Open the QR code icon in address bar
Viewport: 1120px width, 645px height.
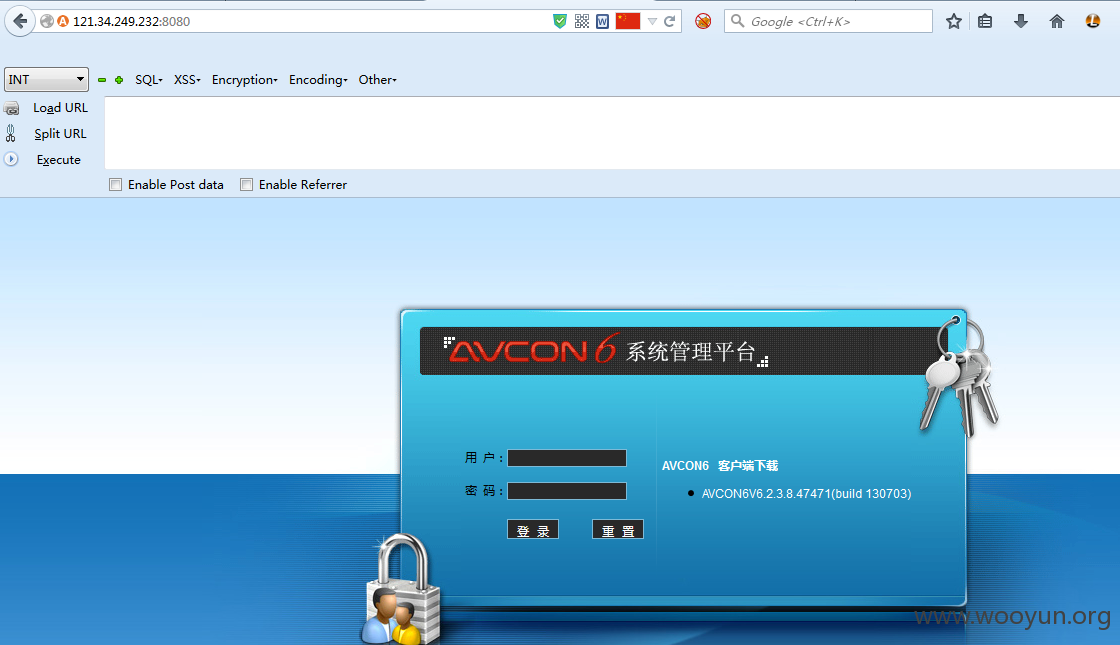[582, 21]
